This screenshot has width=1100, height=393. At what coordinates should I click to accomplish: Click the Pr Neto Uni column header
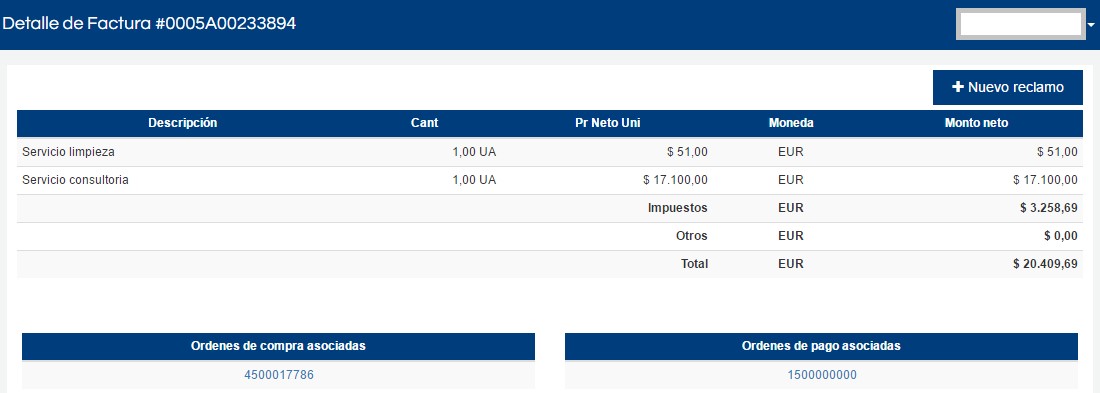608,123
